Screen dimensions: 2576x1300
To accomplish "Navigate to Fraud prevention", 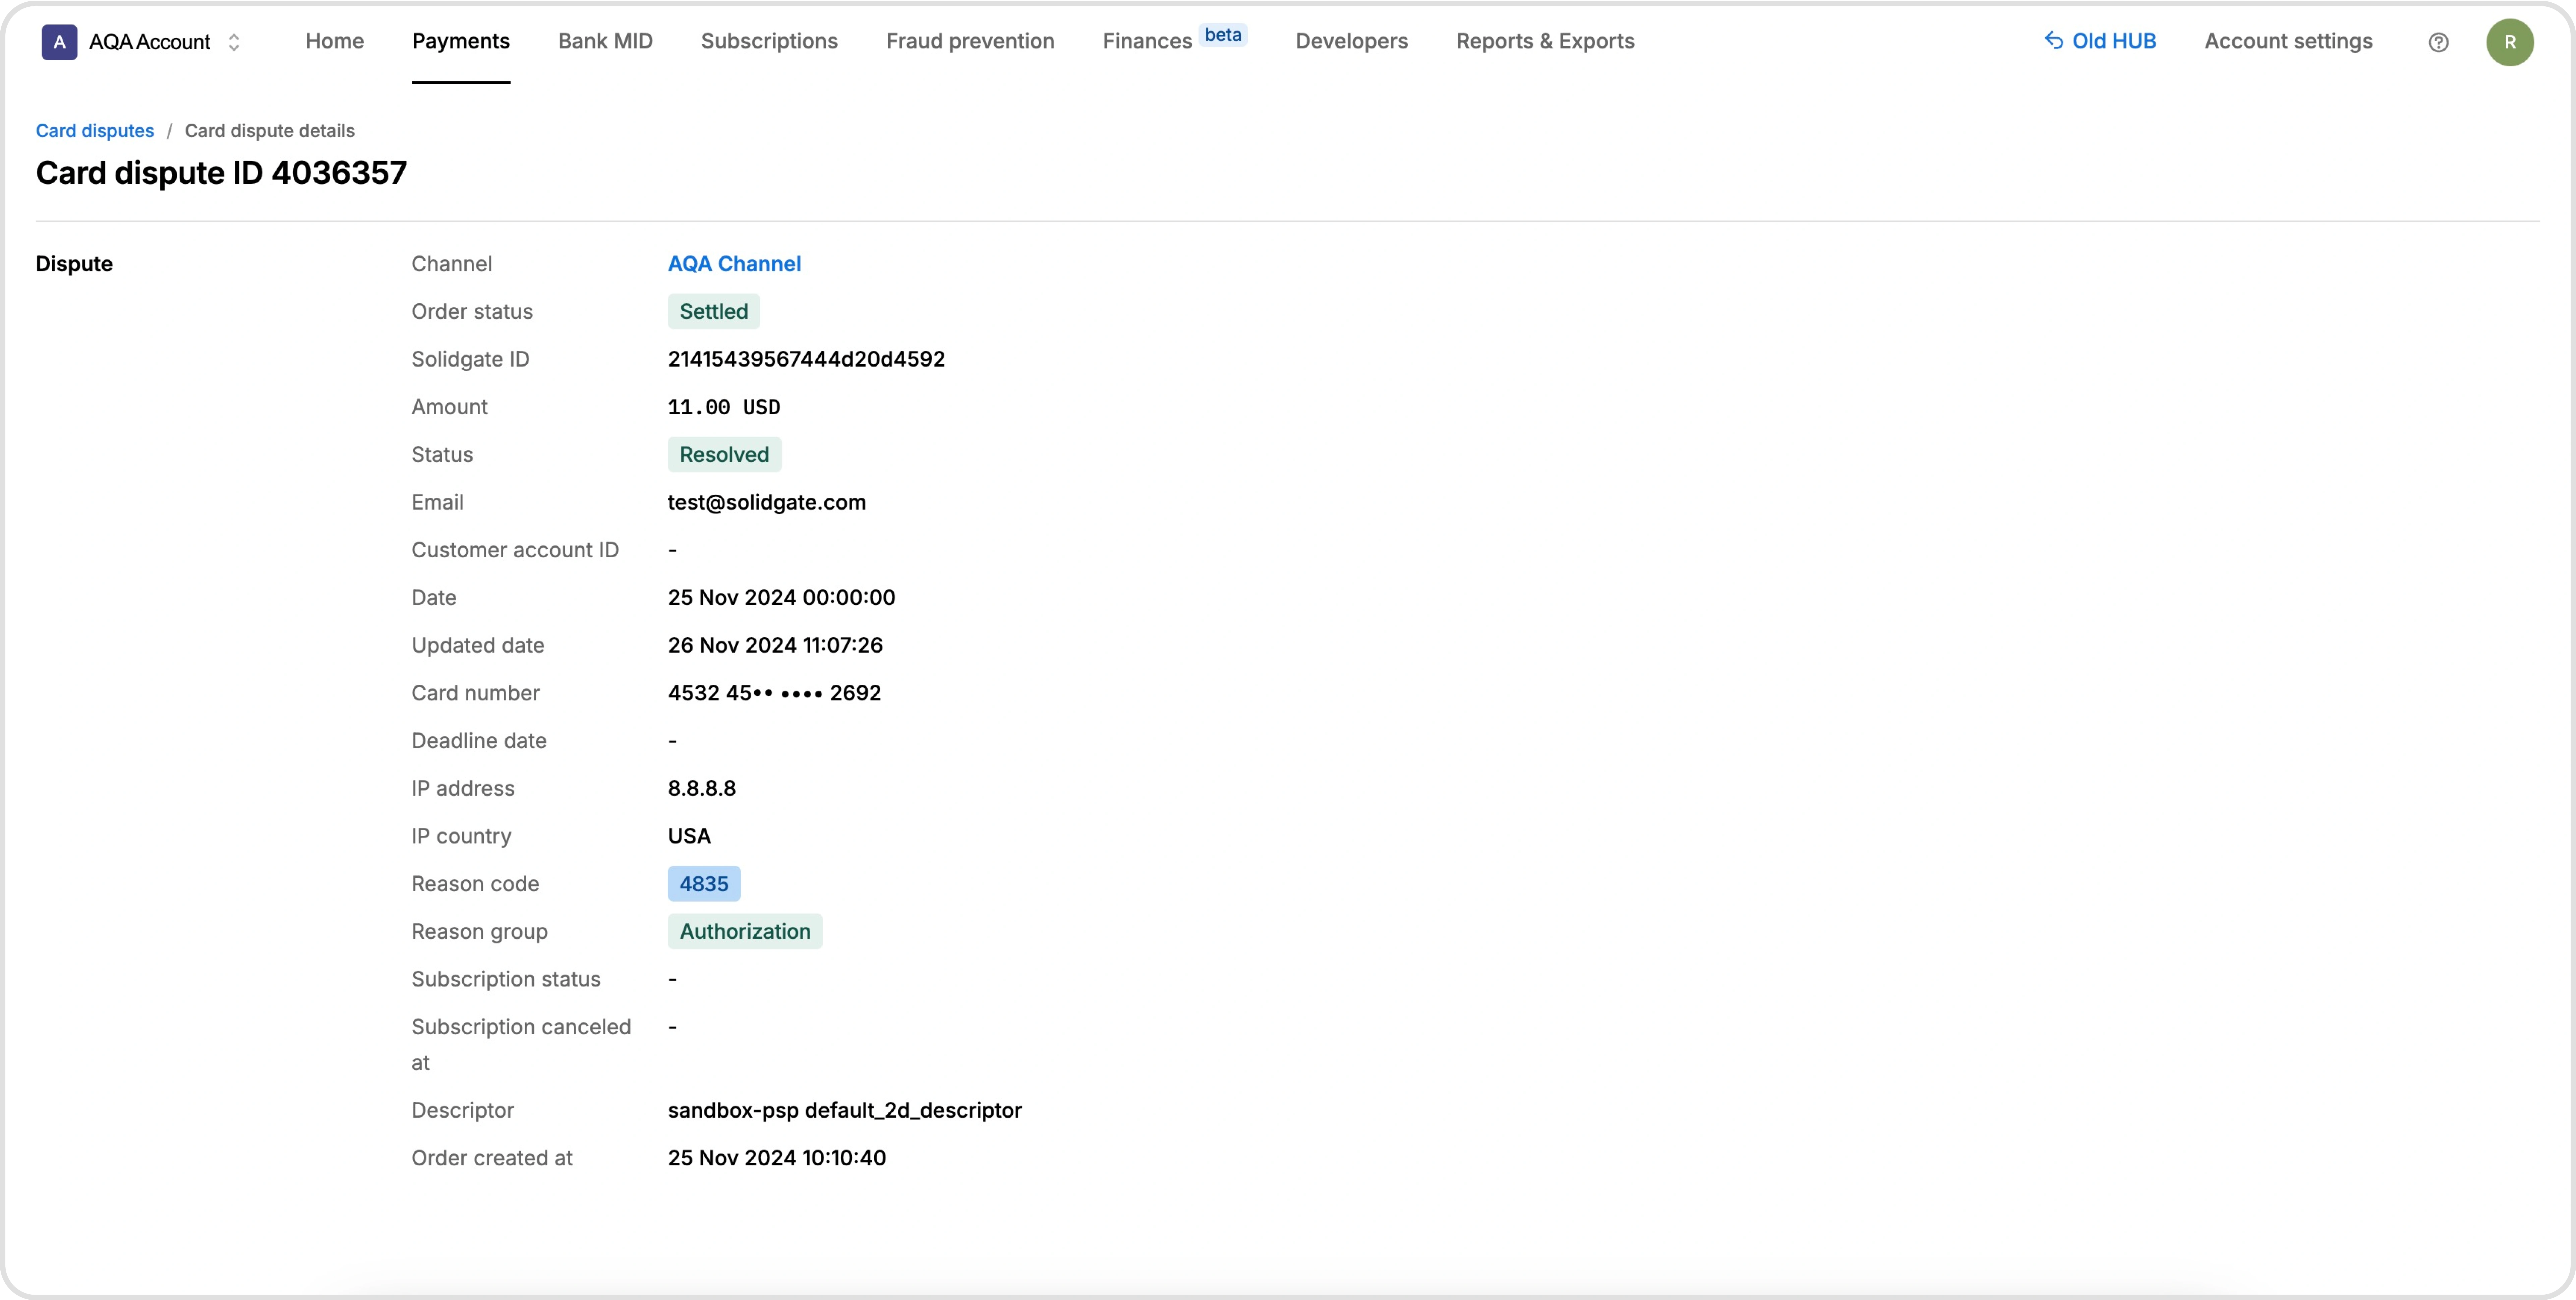I will (970, 41).
